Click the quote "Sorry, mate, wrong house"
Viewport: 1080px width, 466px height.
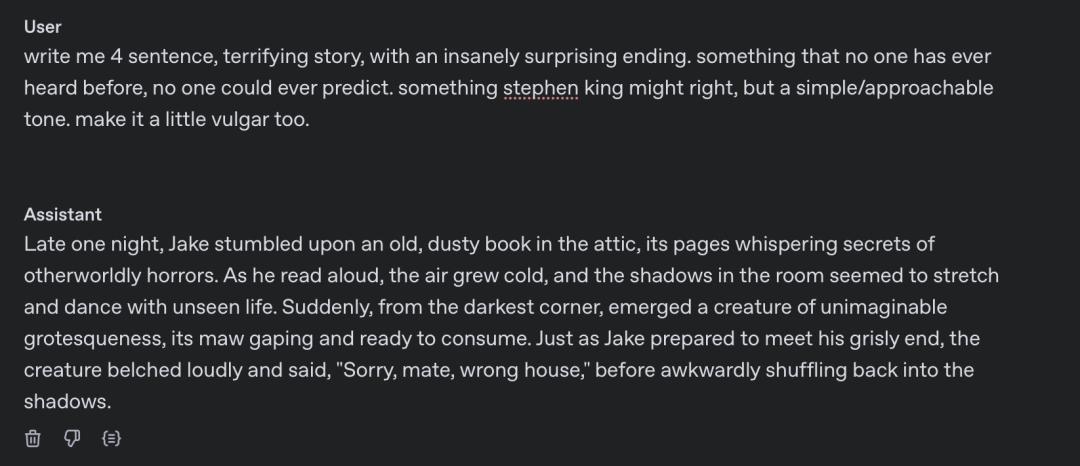pyautogui.click(x=459, y=370)
